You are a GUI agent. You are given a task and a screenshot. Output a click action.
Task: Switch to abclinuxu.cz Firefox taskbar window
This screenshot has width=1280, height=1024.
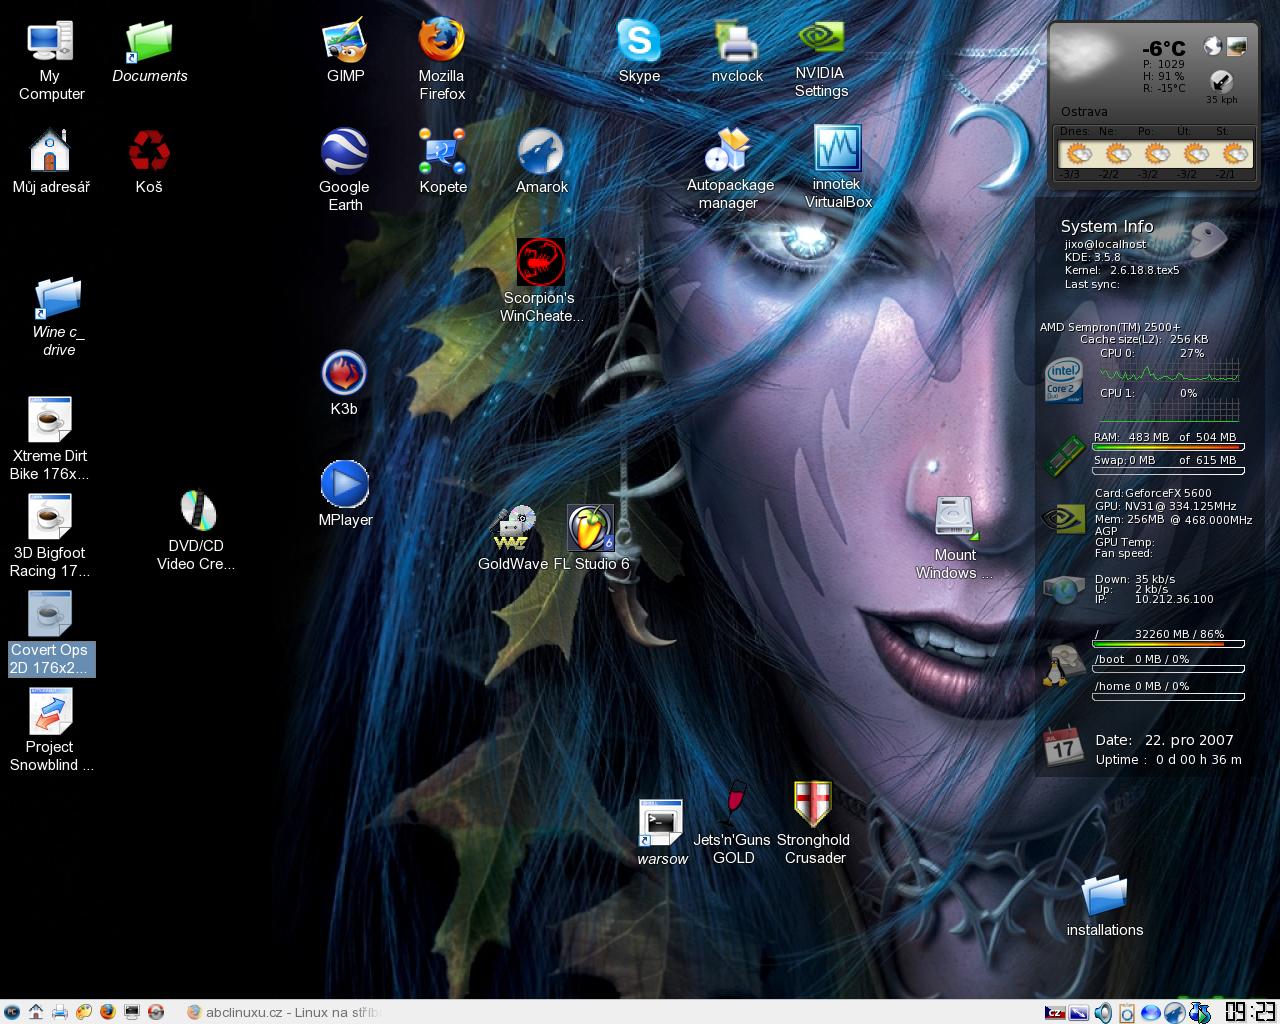(x=282, y=1012)
